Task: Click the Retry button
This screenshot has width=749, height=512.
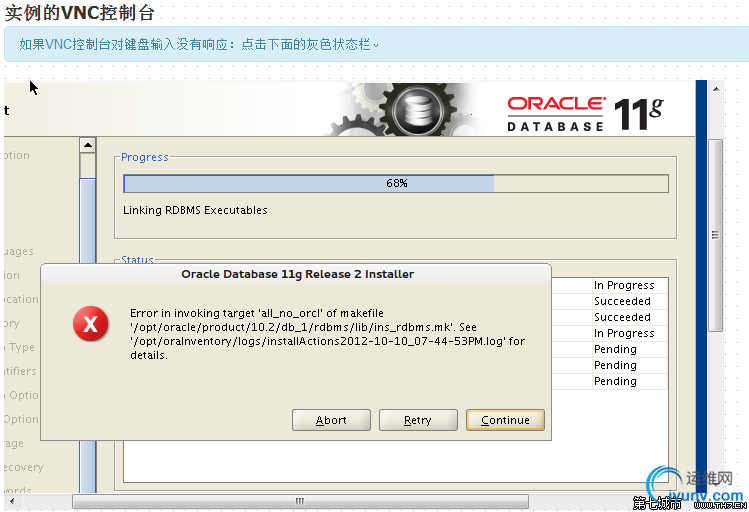Action: (418, 420)
